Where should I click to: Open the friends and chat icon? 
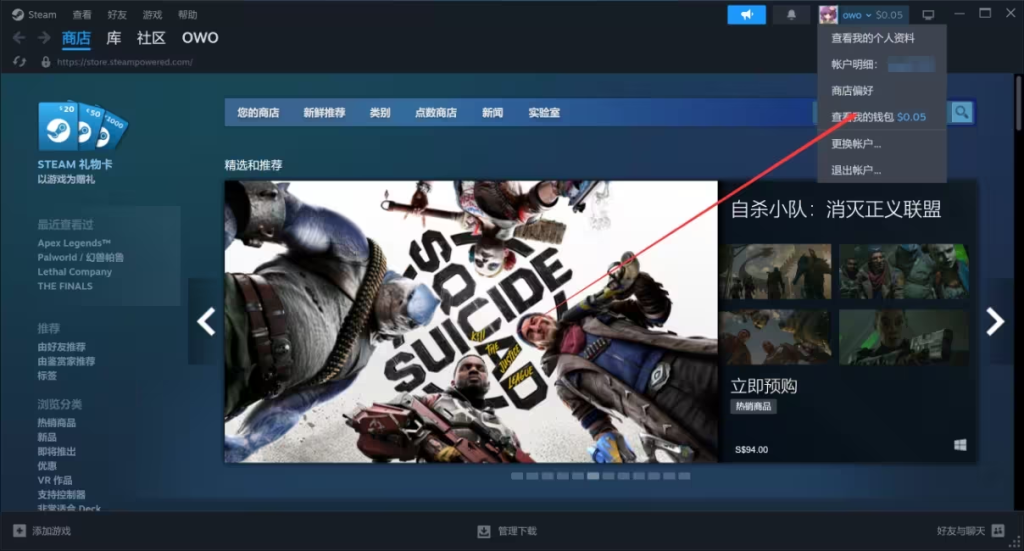point(998,531)
